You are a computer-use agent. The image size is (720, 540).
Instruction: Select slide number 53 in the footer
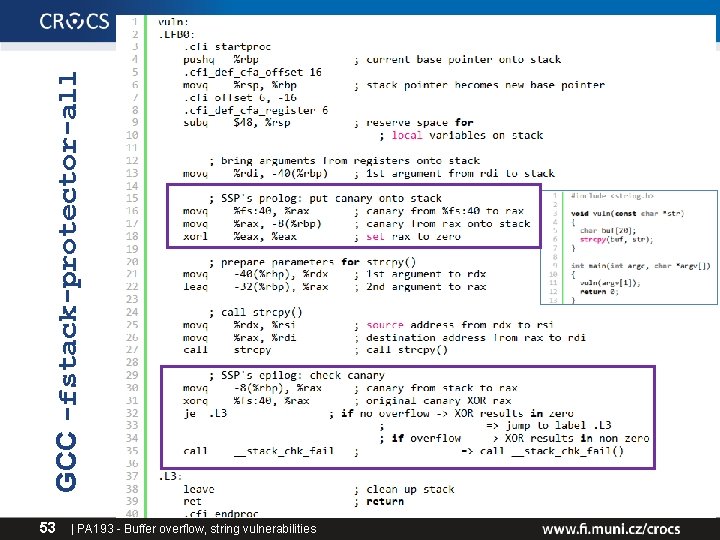pos(47,528)
